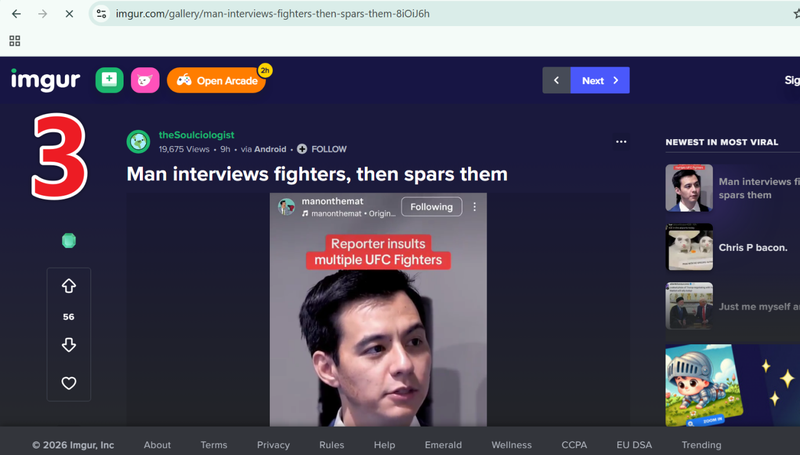Open the 'Chris P bacon.' thumbnail

point(689,247)
